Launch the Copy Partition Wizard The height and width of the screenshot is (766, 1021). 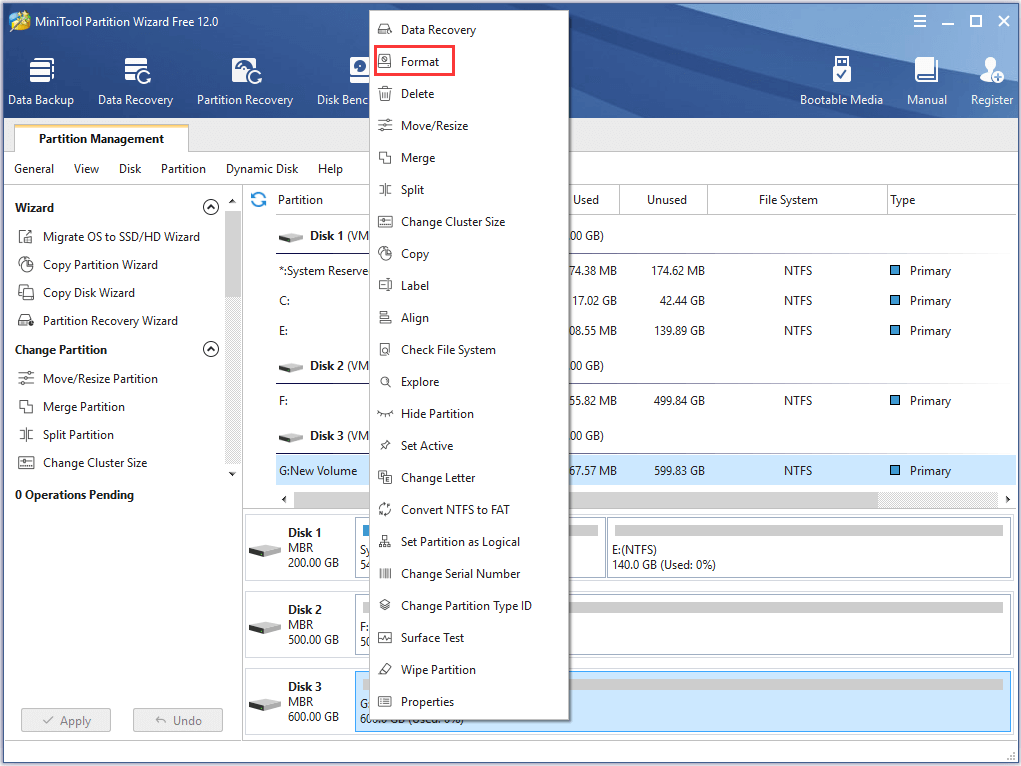click(88, 264)
